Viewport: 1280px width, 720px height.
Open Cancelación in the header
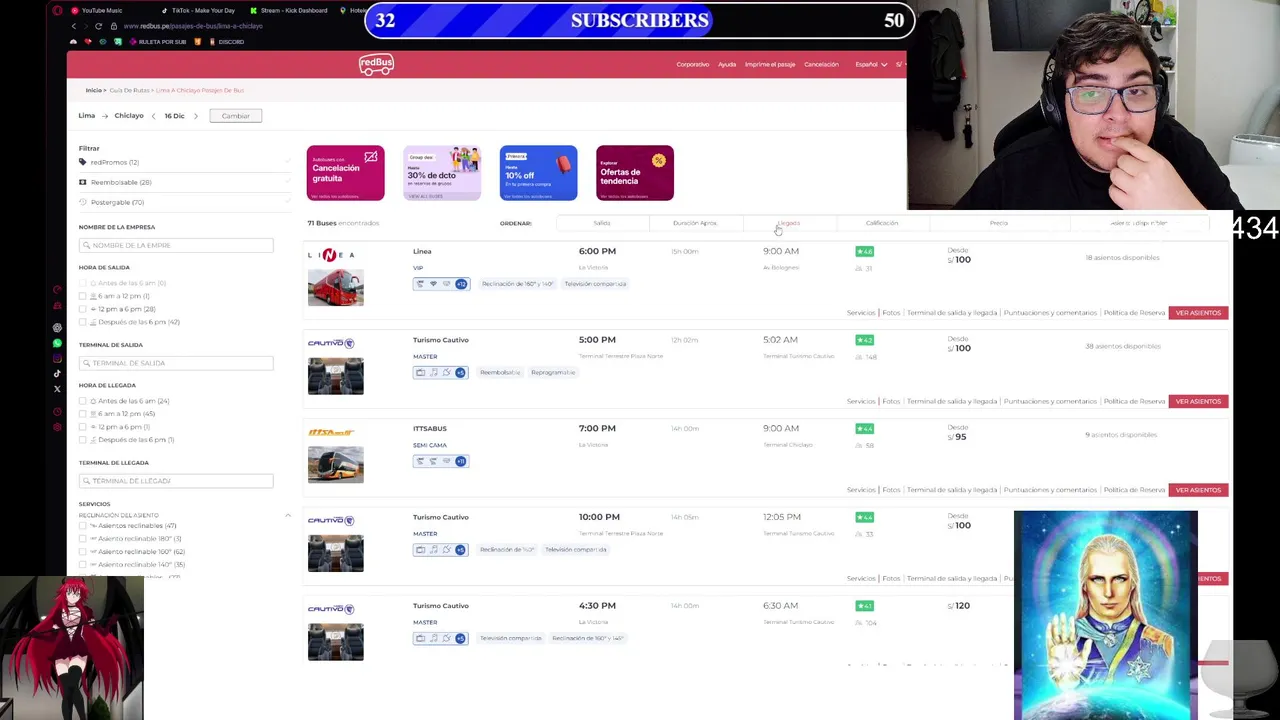pyautogui.click(x=821, y=64)
